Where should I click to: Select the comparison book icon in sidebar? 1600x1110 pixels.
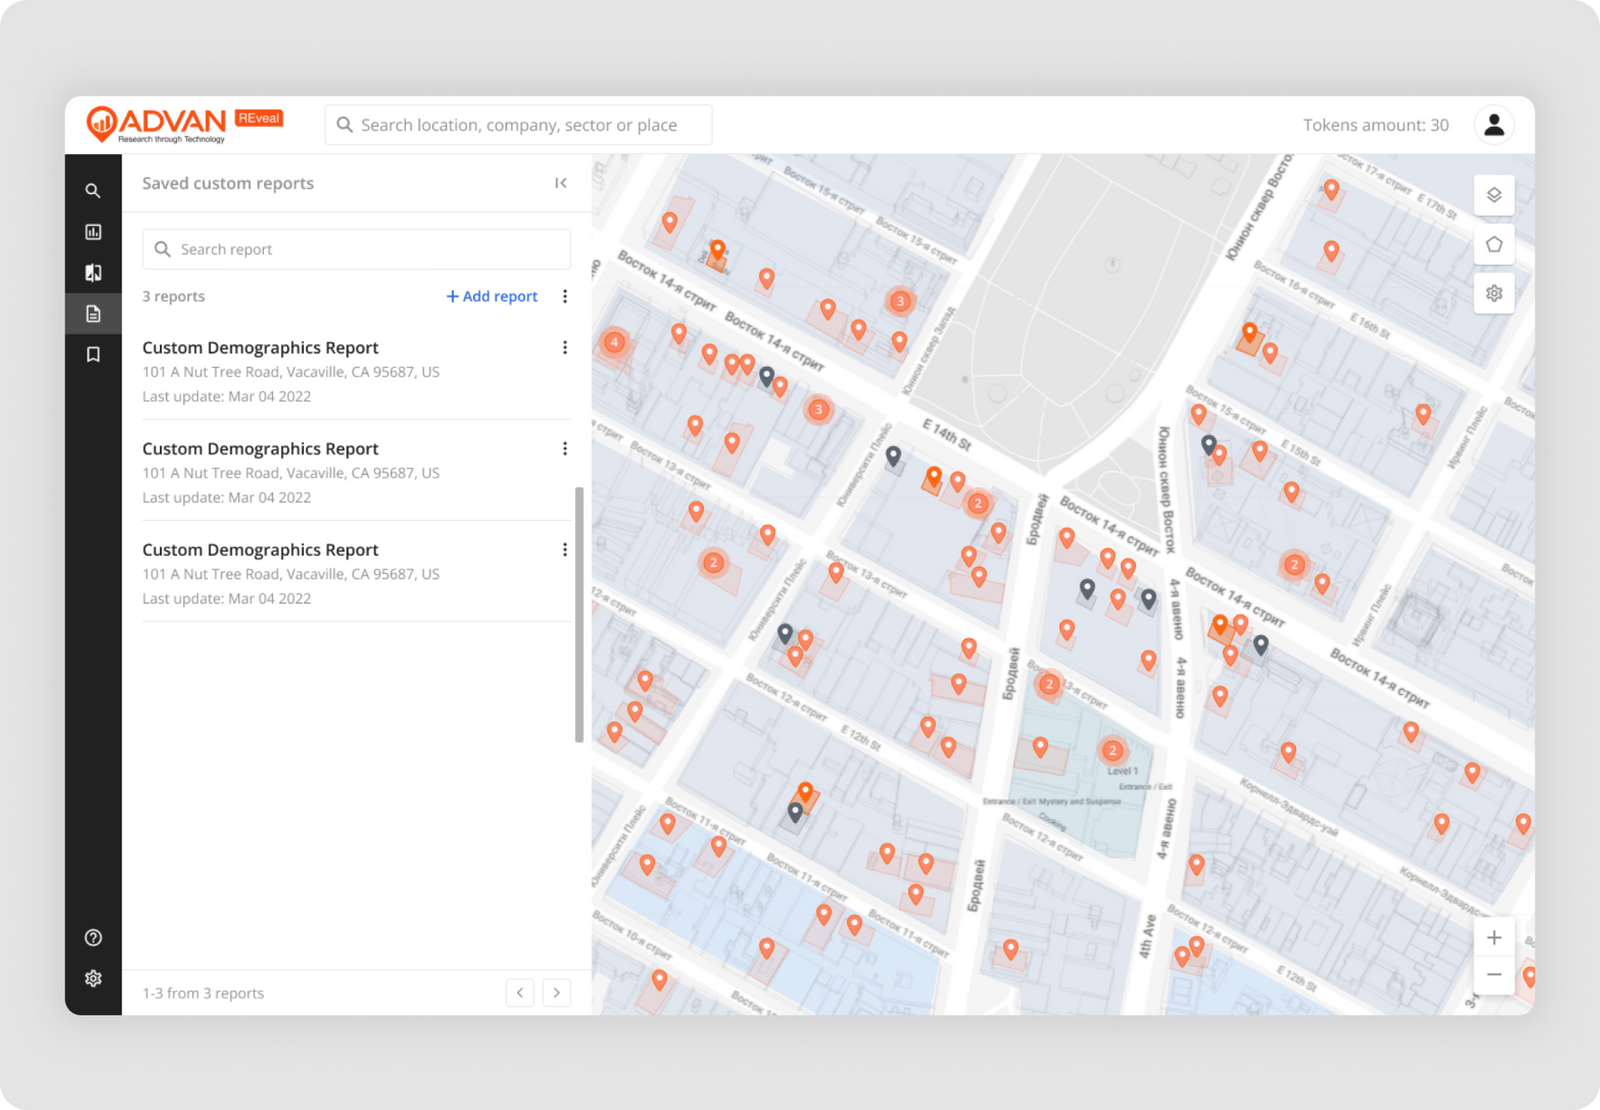[x=93, y=272]
